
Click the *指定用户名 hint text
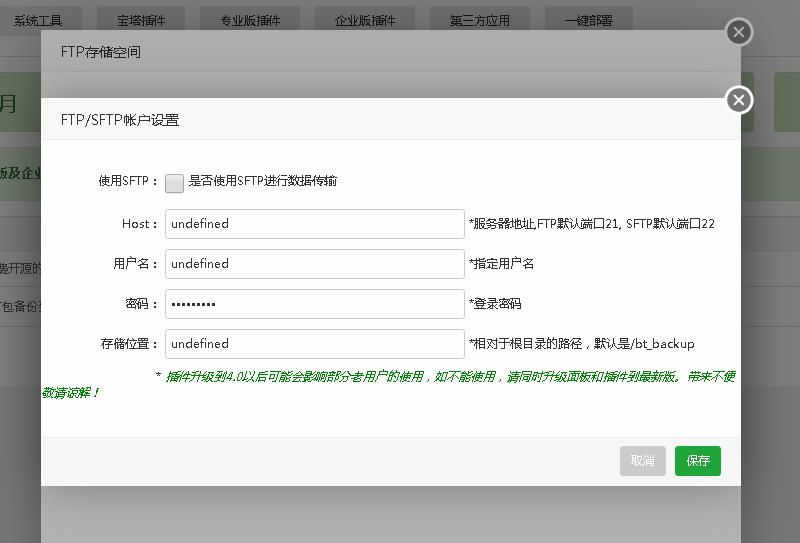(x=502, y=264)
